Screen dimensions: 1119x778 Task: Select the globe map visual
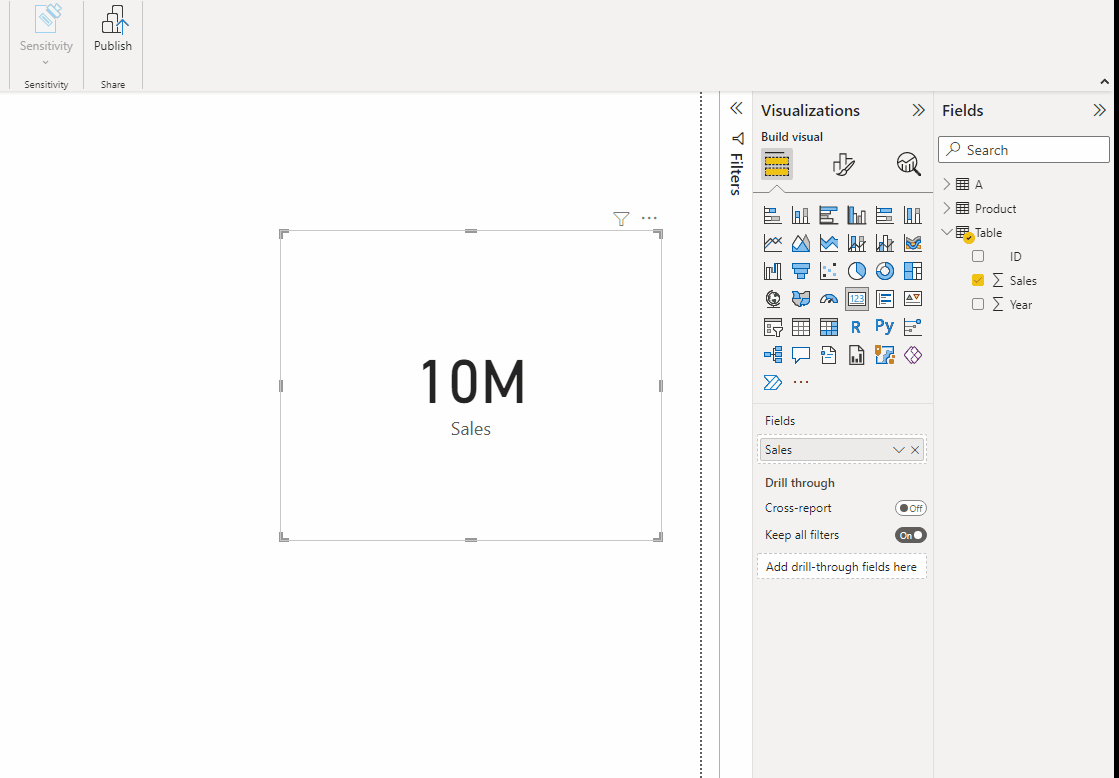pyautogui.click(x=772, y=299)
